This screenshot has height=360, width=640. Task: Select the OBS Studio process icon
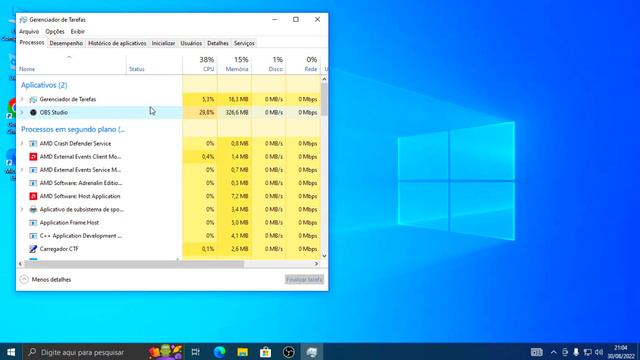pyautogui.click(x=33, y=112)
